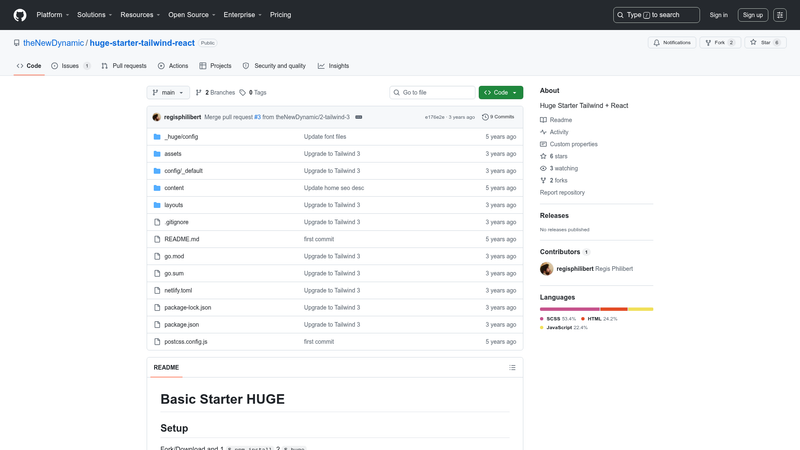This screenshot has width=800, height=450.
Task: Click the JavaScript segment of language bar
Action: [641, 309]
